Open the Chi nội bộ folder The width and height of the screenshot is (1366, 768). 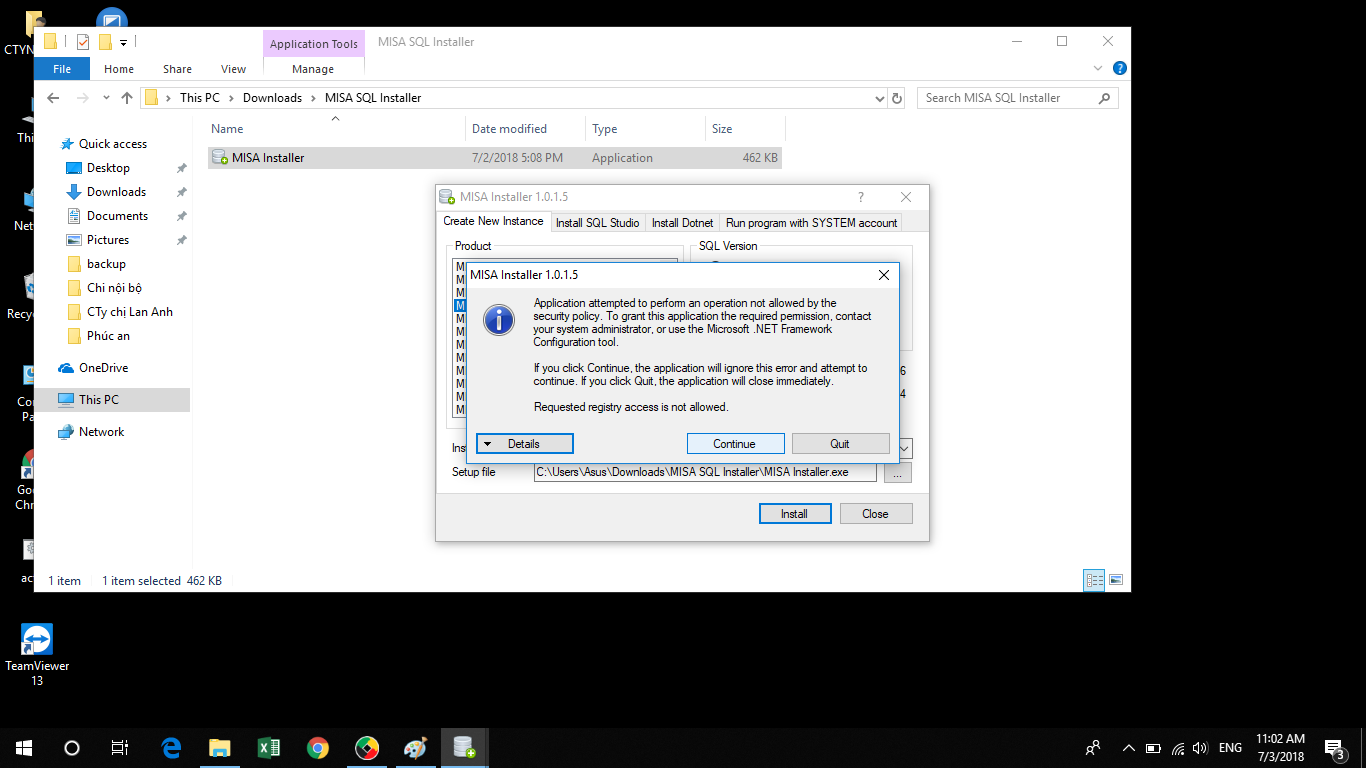(x=114, y=288)
